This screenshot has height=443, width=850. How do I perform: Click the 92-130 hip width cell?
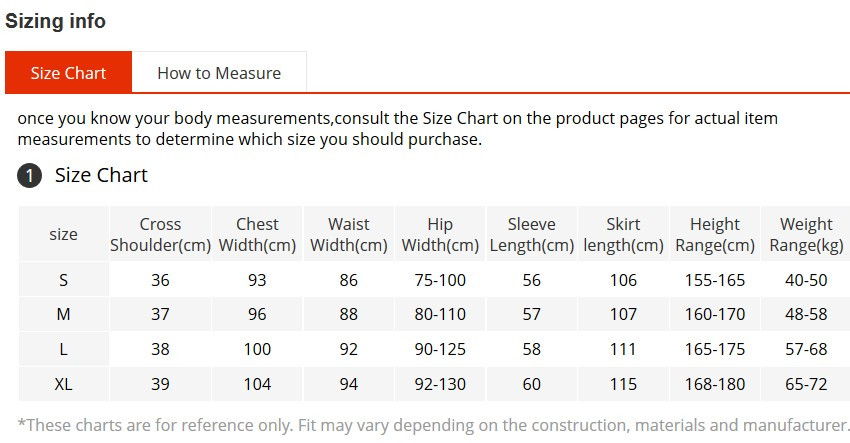coord(440,384)
